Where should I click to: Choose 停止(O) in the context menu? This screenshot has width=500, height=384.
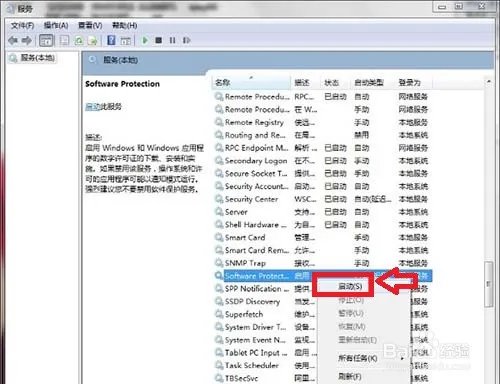pyautogui.click(x=351, y=300)
